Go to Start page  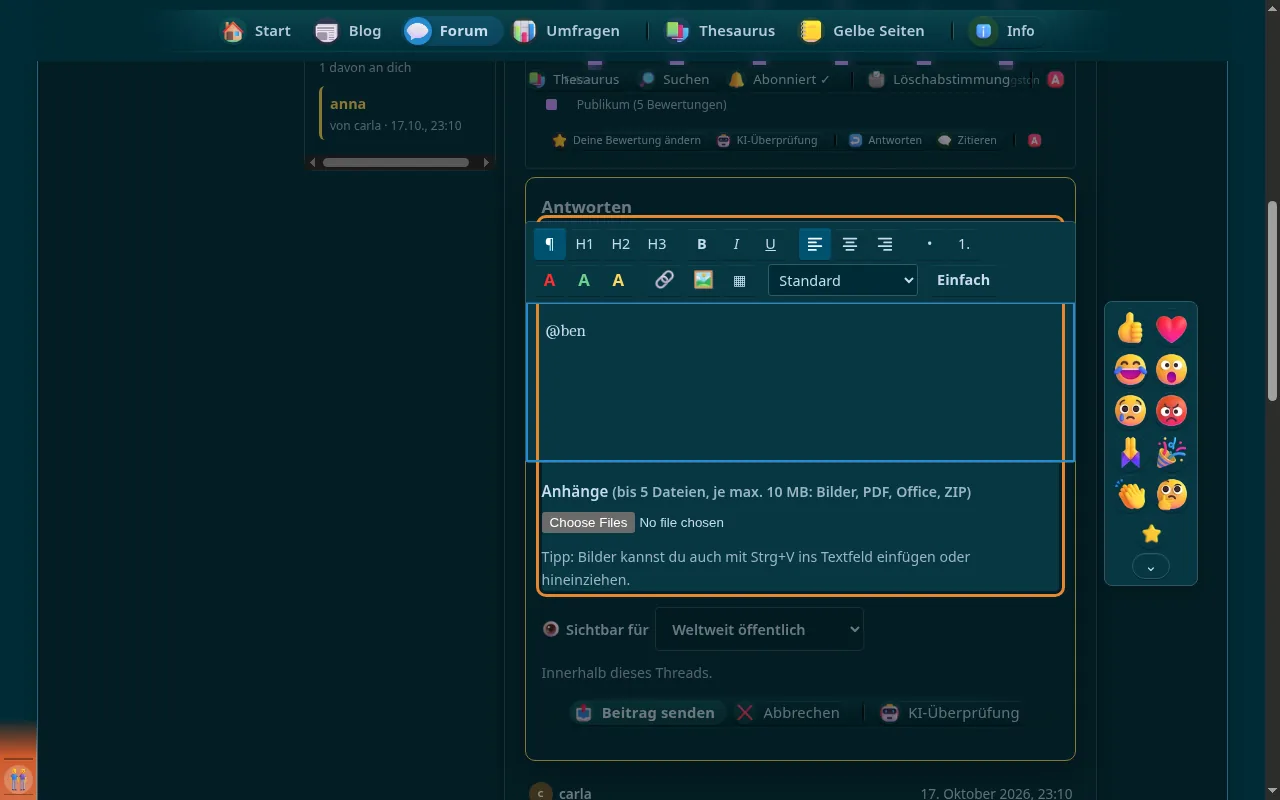click(257, 31)
